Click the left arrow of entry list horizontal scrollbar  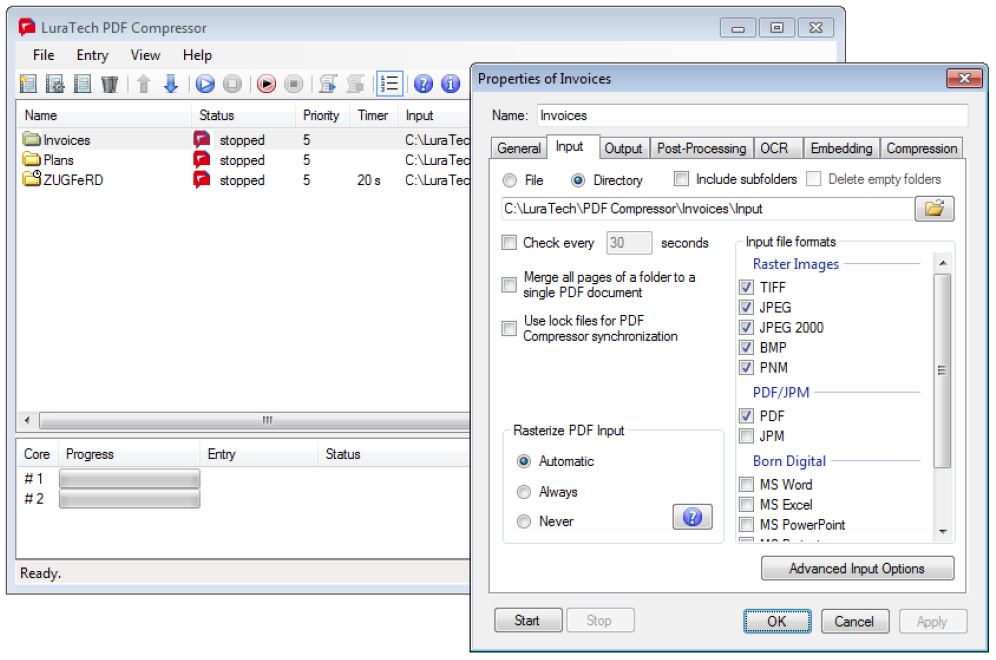pyautogui.click(x=27, y=421)
